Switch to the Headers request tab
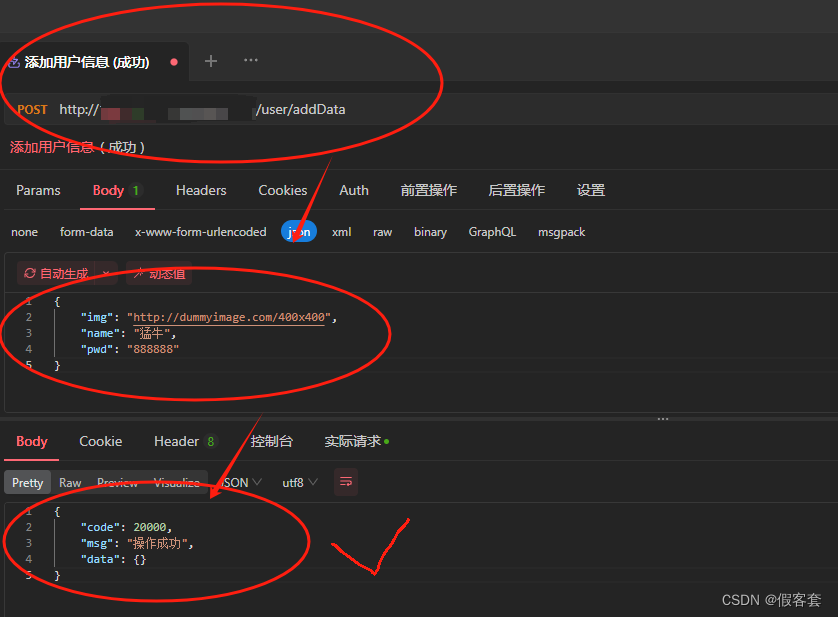The image size is (838, 617). tap(200, 190)
